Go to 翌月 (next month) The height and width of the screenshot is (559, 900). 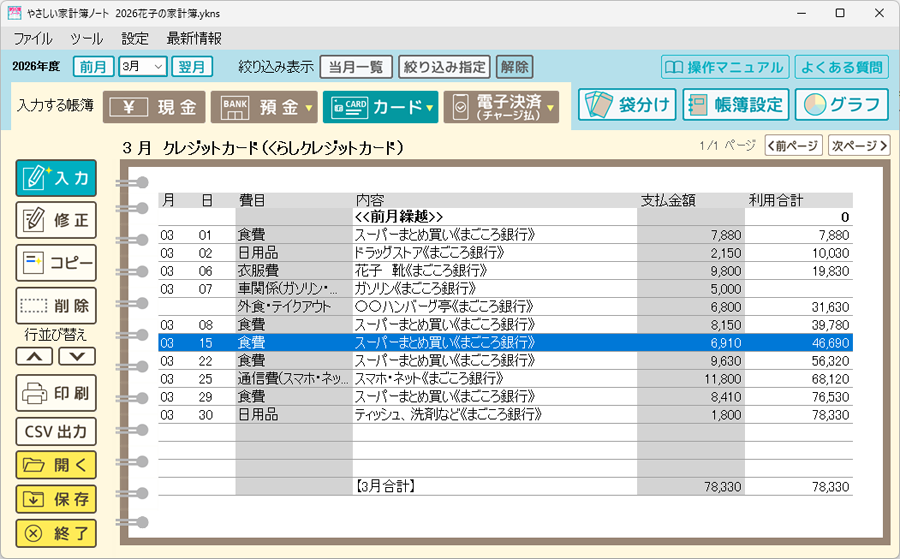(192, 67)
